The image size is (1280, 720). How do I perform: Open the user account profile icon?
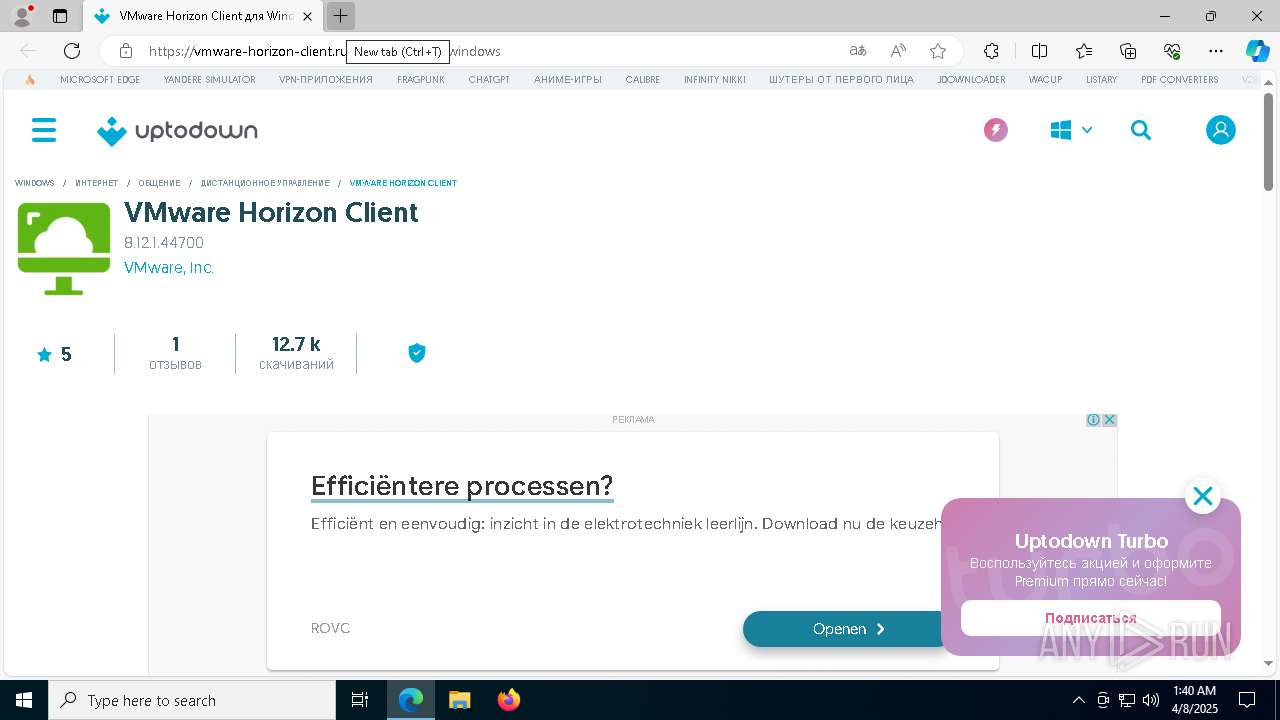point(1220,130)
